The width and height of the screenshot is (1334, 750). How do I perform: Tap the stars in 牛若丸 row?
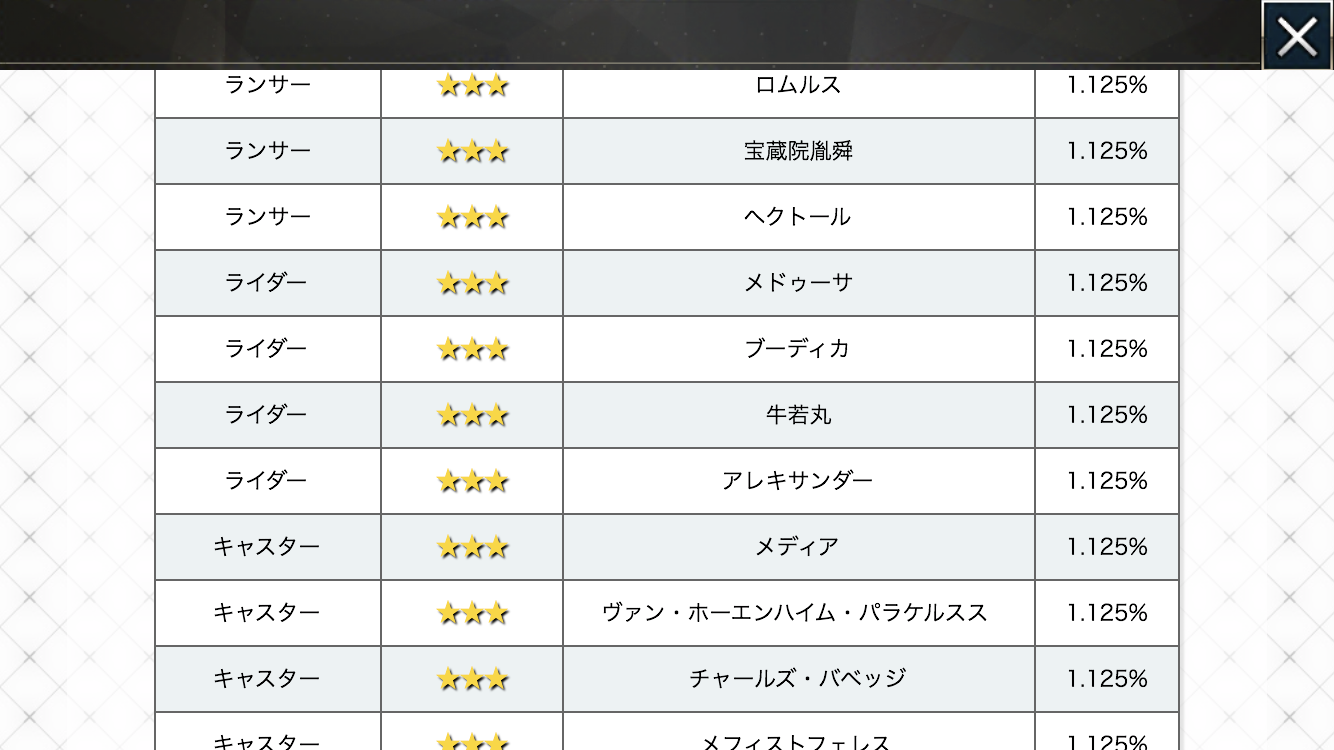coord(472,416)
